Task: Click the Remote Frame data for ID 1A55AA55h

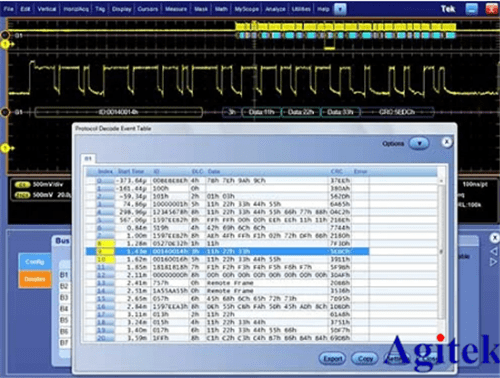Action: pyautogui.click(x=230, y=291)
